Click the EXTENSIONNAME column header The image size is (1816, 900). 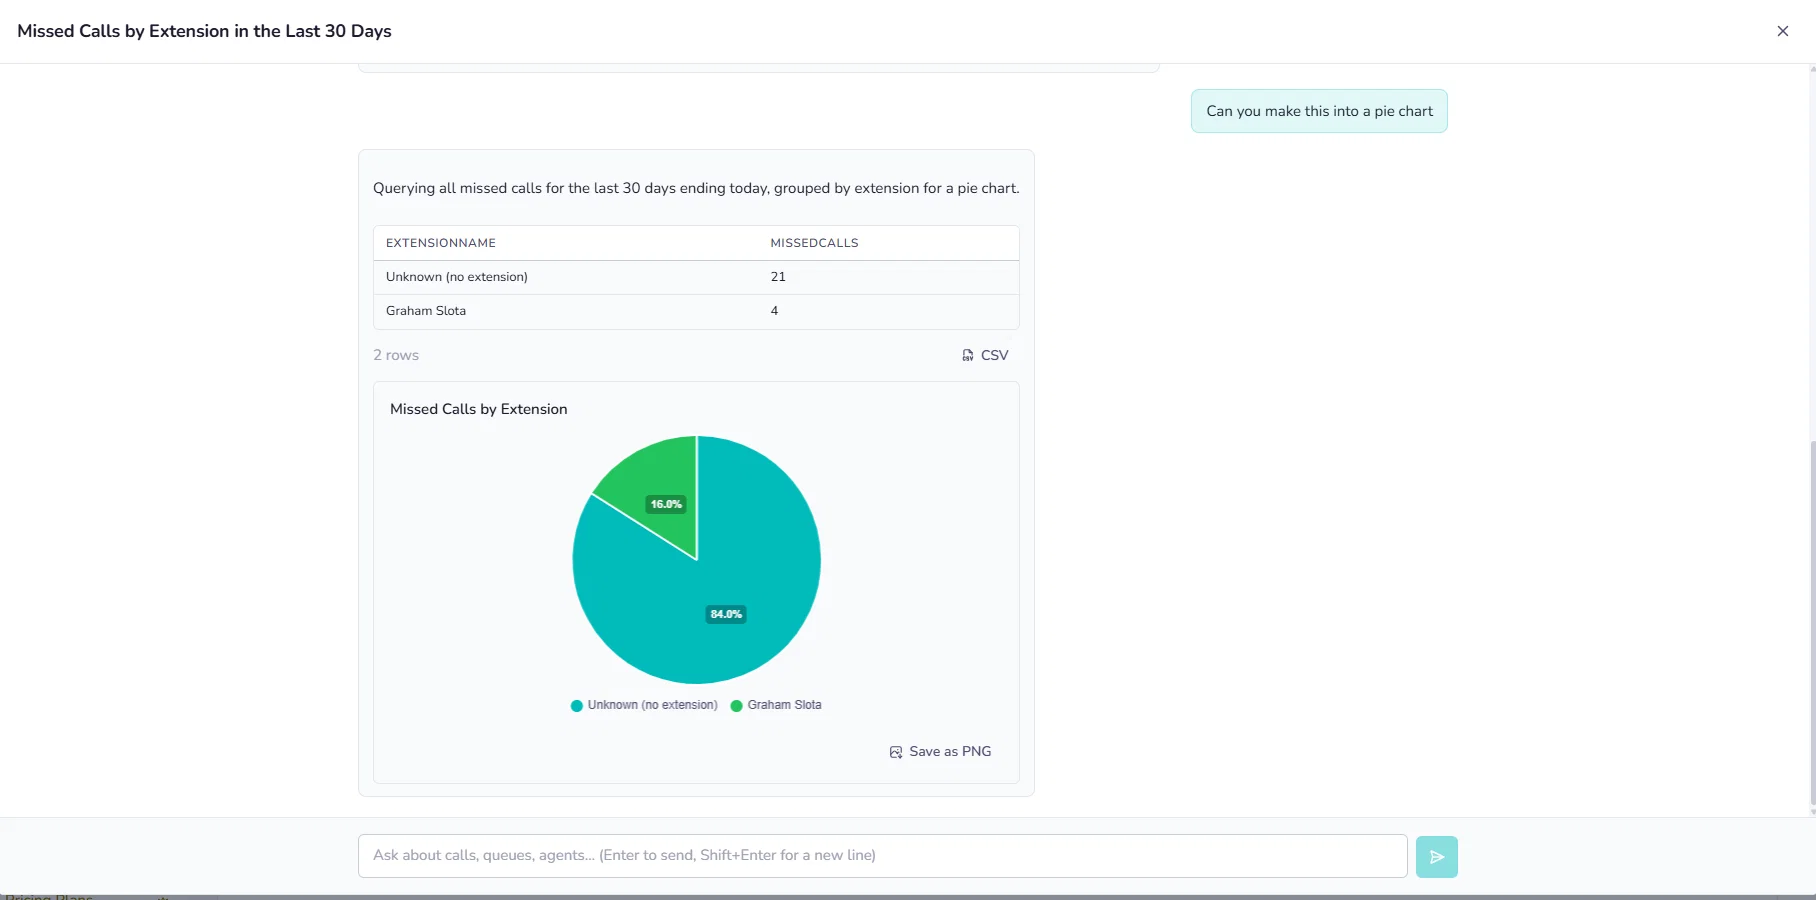click(441, 243)
